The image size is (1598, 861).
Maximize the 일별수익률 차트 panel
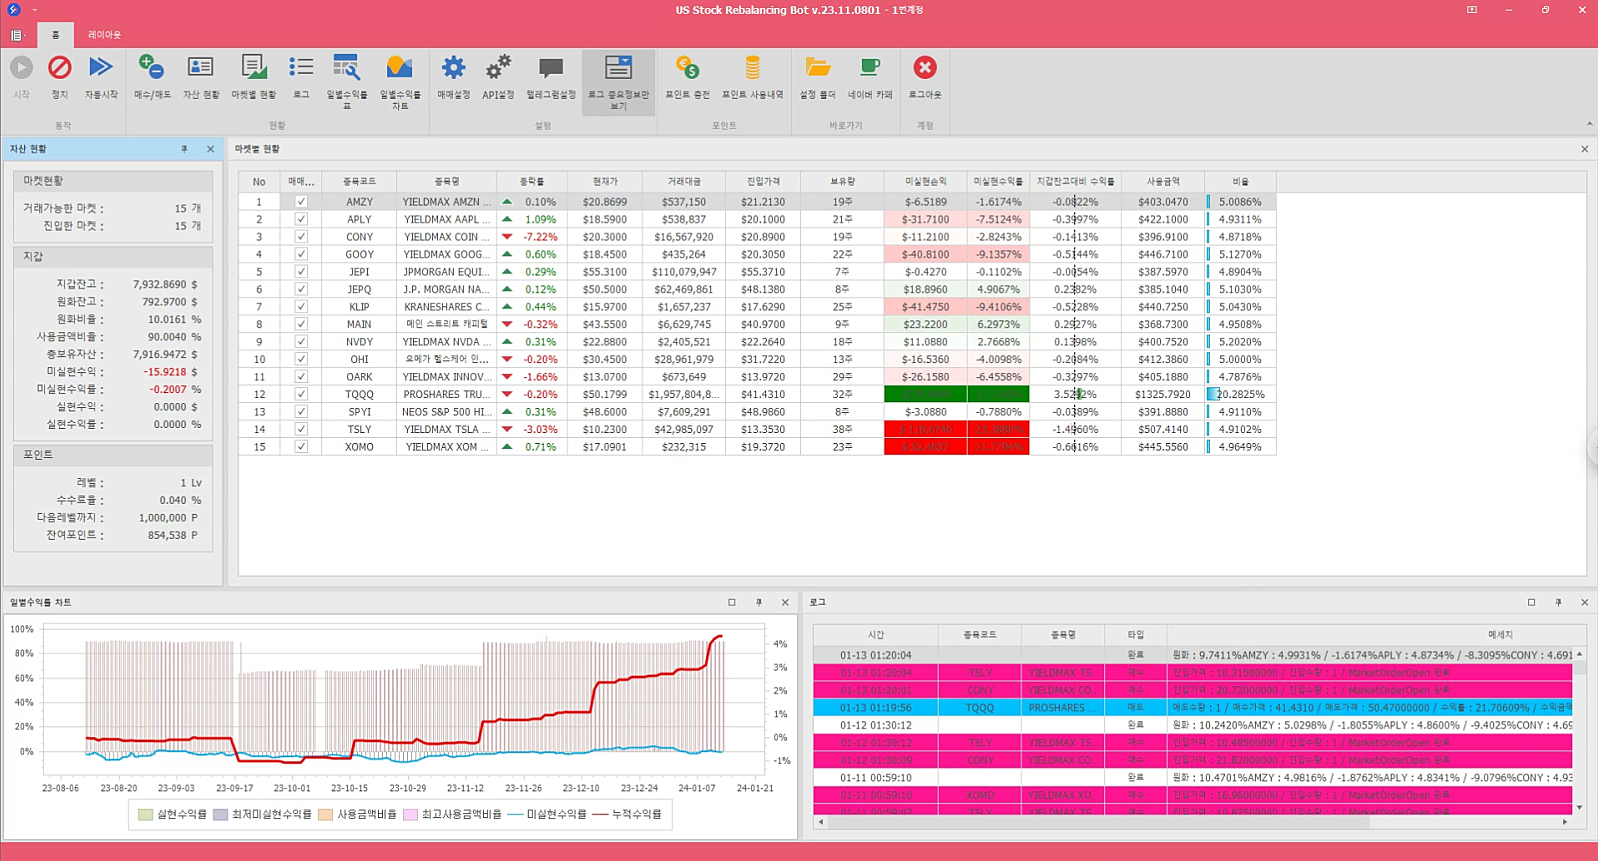[x=732, y=602]
